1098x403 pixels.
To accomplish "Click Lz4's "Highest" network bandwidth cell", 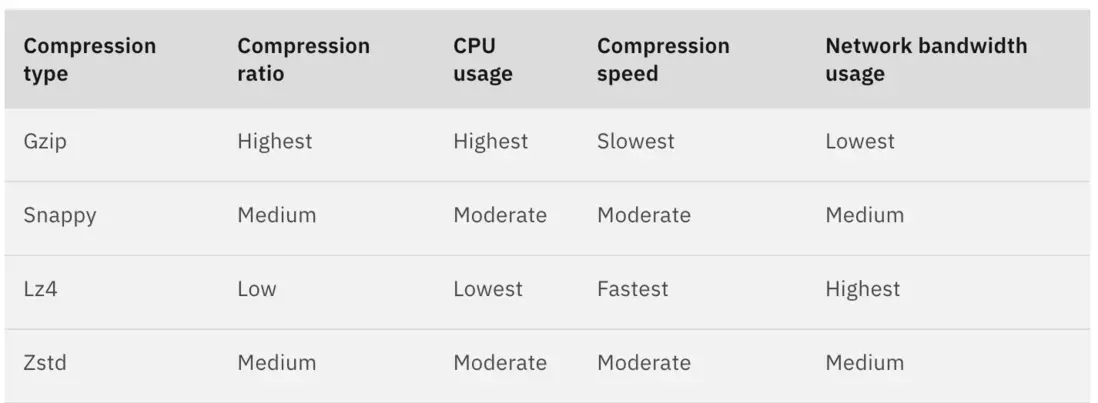I will (x=862, y=290).
